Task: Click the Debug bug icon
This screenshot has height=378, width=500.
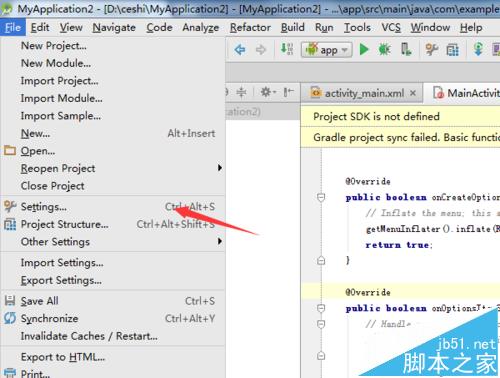Action: click(384, 50)
